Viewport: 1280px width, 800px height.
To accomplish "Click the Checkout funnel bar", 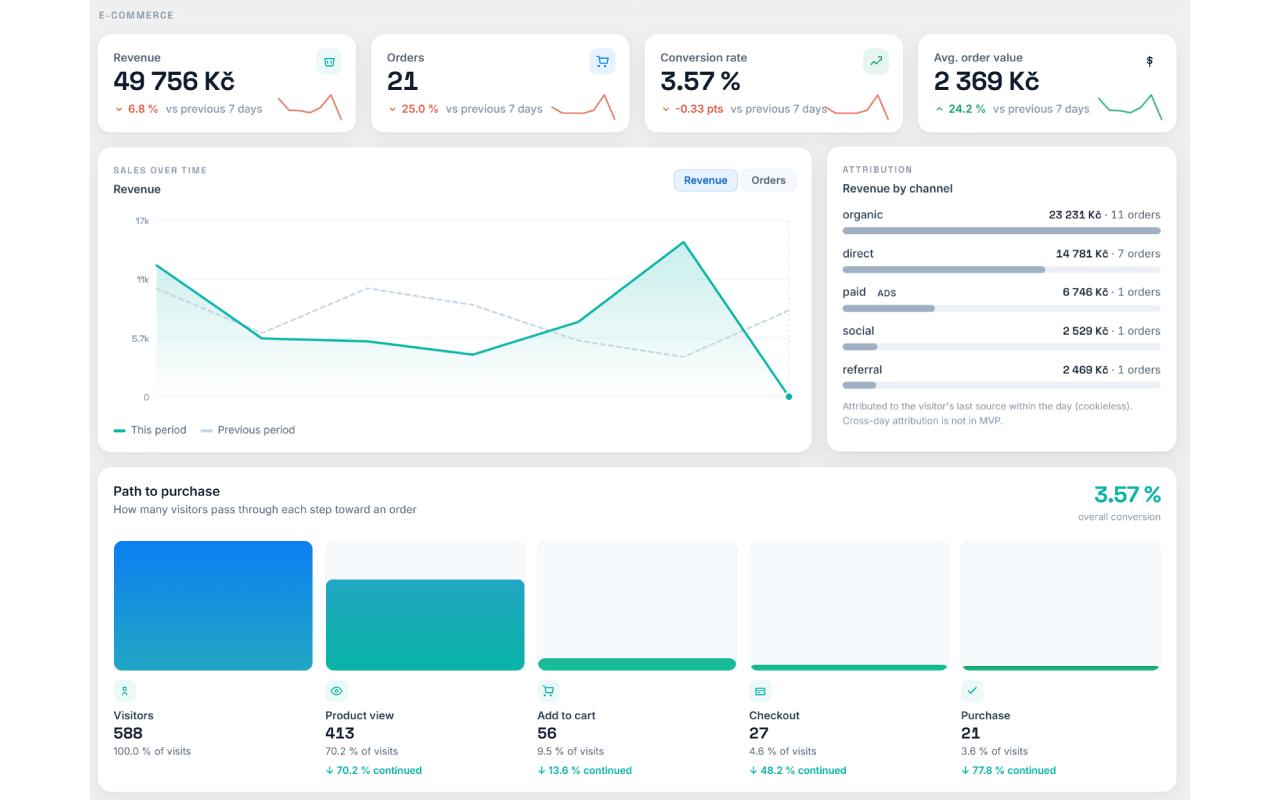I will (x=849, y=668).
